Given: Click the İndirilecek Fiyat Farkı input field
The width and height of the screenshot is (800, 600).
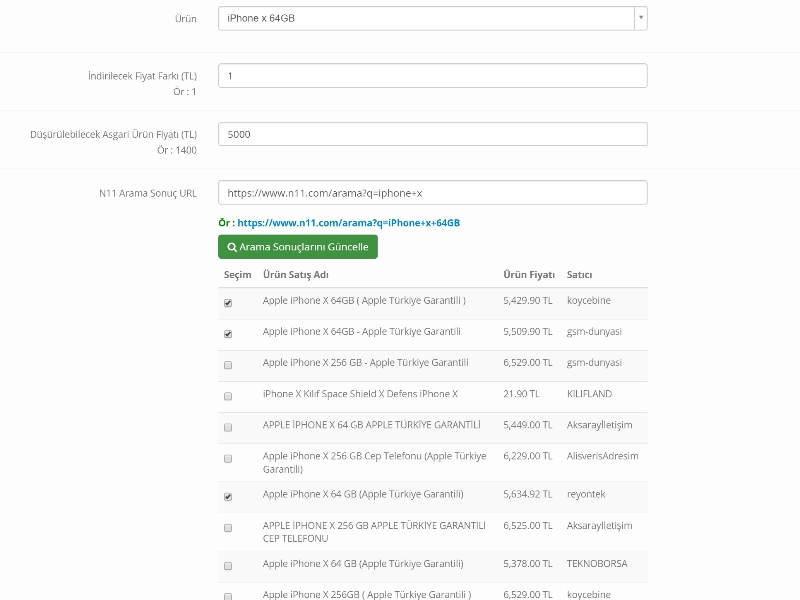Looking at the screenshot, I should click(x=432, y=76).
